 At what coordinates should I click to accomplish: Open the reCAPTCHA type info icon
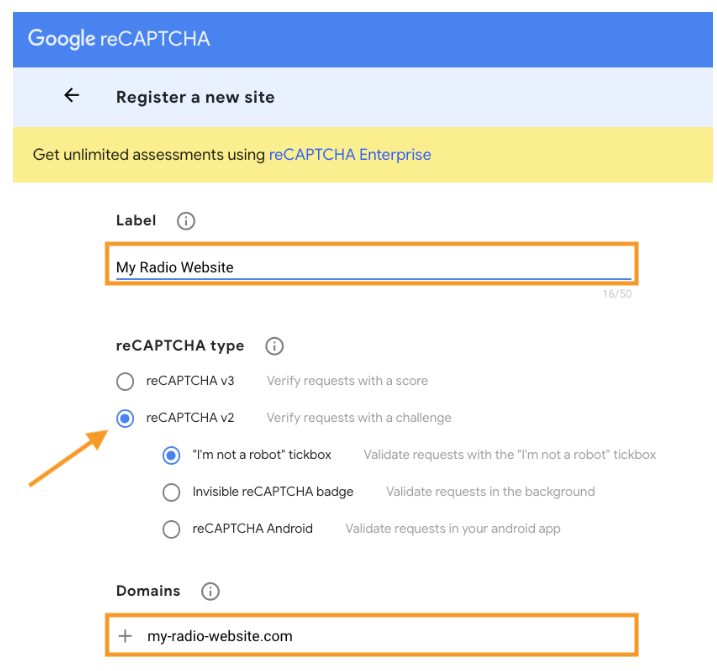(x=274, y=346)
